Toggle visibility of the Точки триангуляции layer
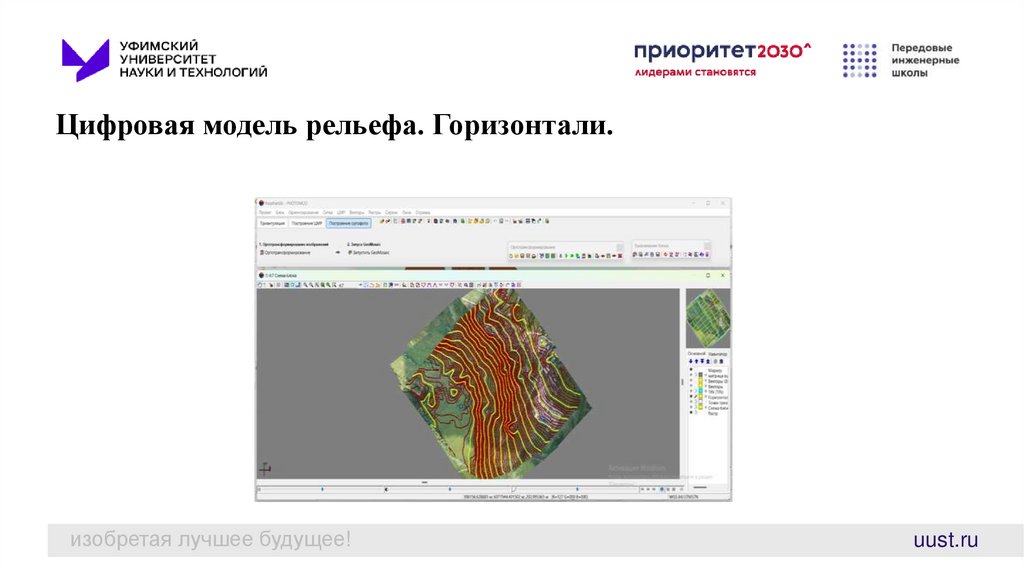This screenshot has height=574, width=1024. [x=691, y=402]
